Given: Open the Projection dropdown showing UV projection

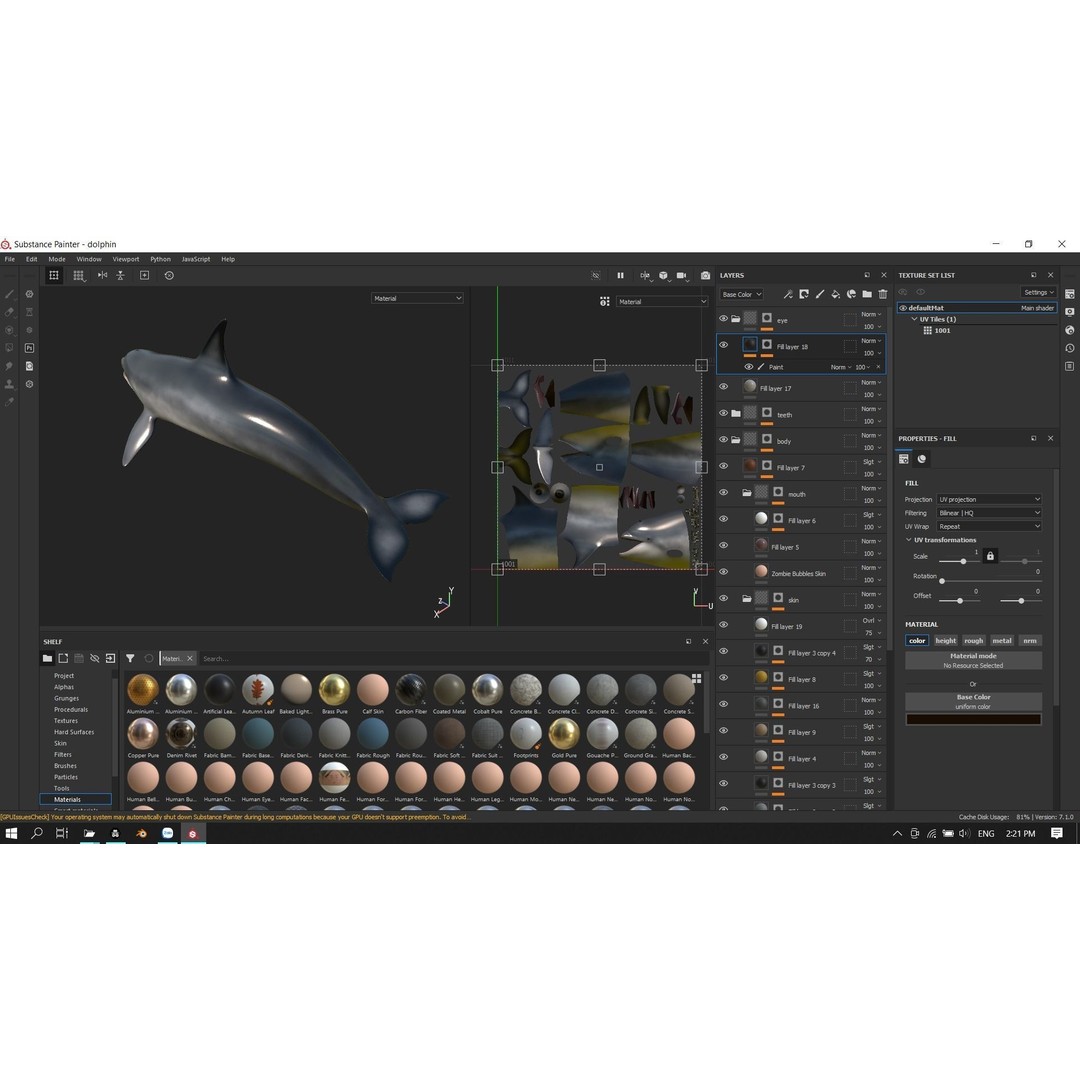Looking at the screenshot, I should pos(989,499).
